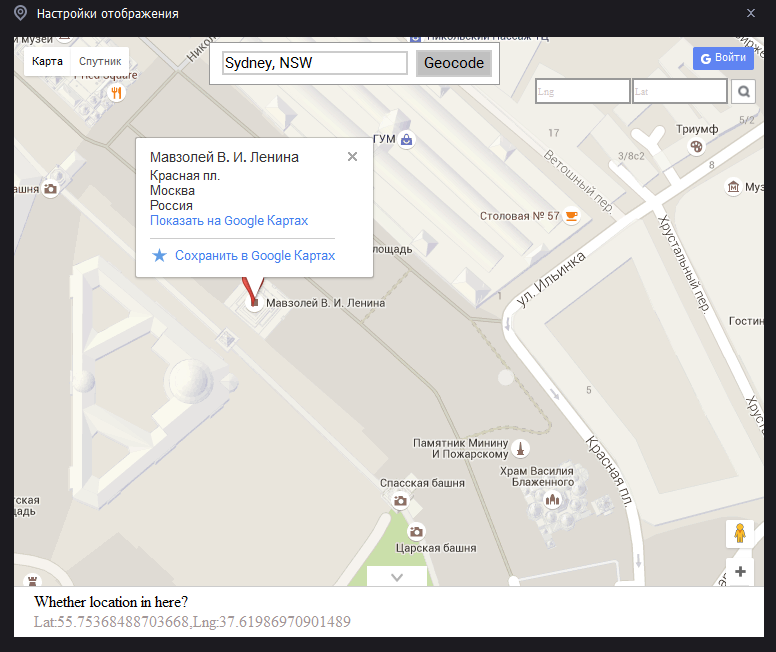776x652 pixels.
Task: Click the Памятник Минину monument icon
Action: [x=520, y=449]
